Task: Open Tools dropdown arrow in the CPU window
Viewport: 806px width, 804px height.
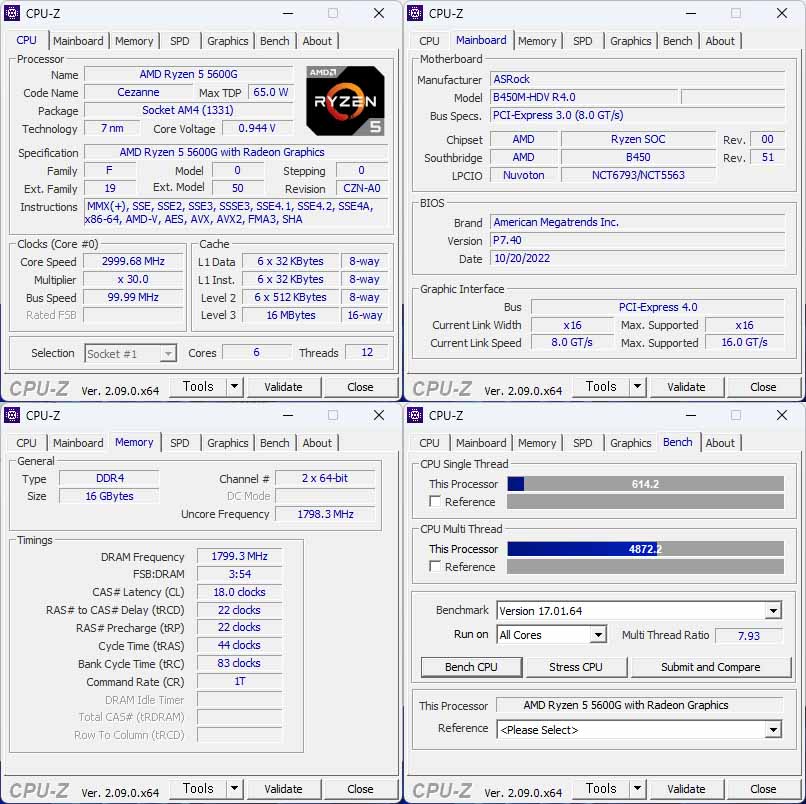Action: (x=234, y=387)
